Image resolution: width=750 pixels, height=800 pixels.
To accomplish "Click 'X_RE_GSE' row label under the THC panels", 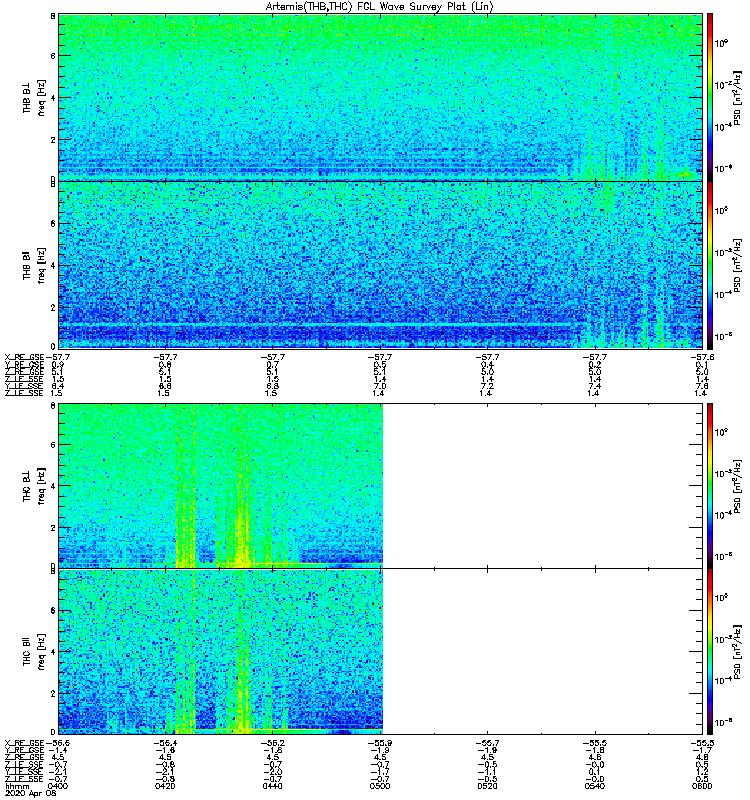I will click(24, 743).
